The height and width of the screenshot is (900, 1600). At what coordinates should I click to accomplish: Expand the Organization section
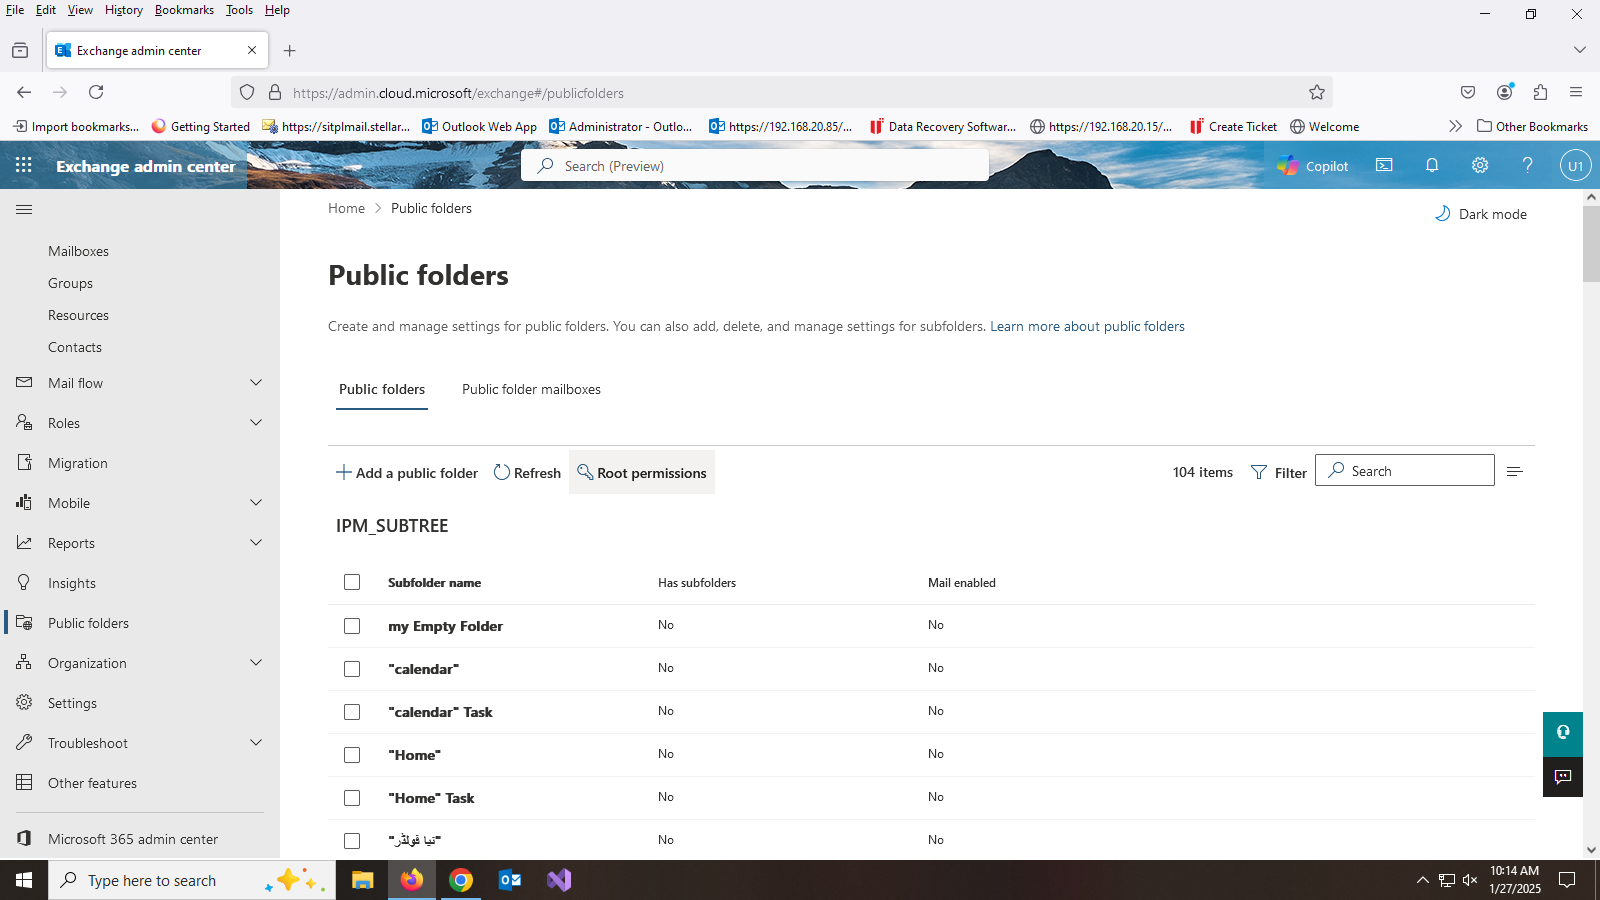pos(256,663)
